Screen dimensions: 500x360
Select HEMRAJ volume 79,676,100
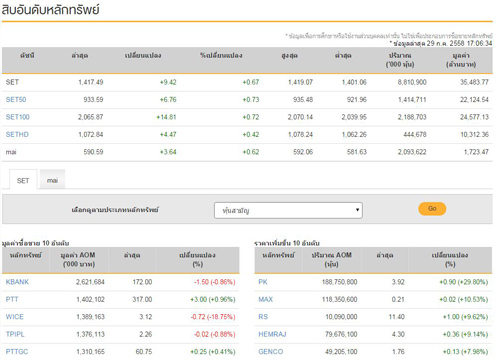(341, 334)
